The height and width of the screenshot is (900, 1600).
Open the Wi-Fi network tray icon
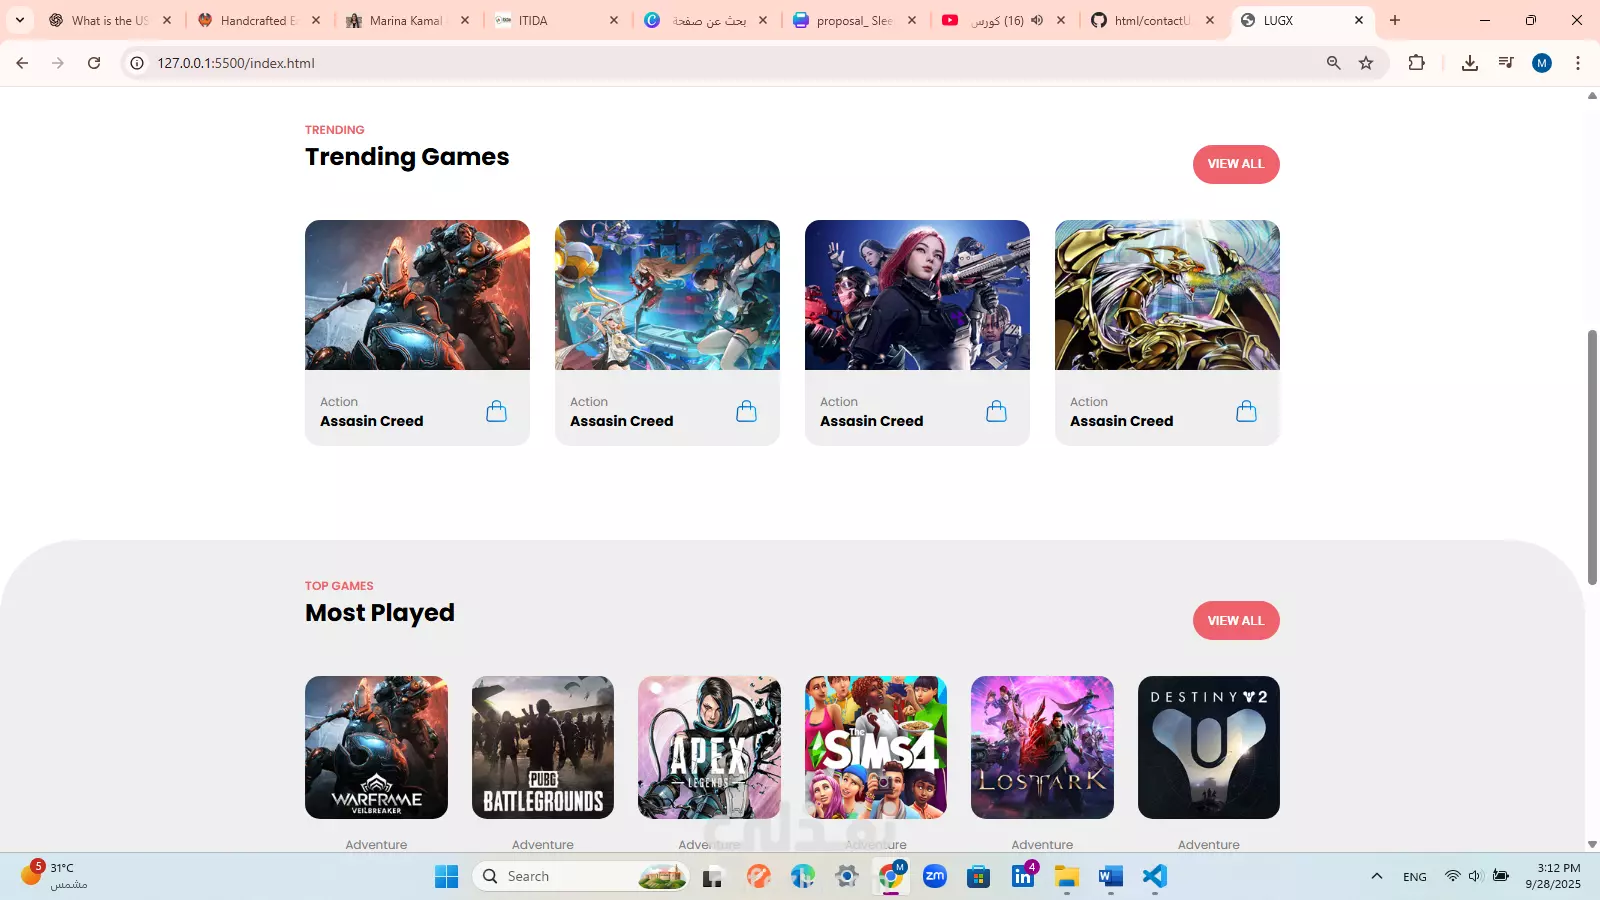coord(1452,877)
